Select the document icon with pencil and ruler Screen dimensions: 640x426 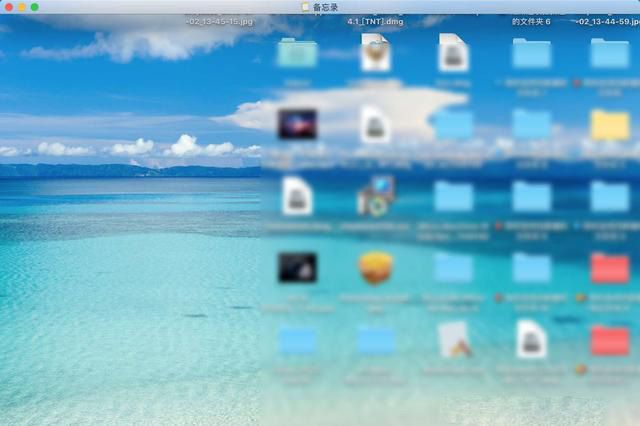coord(453,339)
